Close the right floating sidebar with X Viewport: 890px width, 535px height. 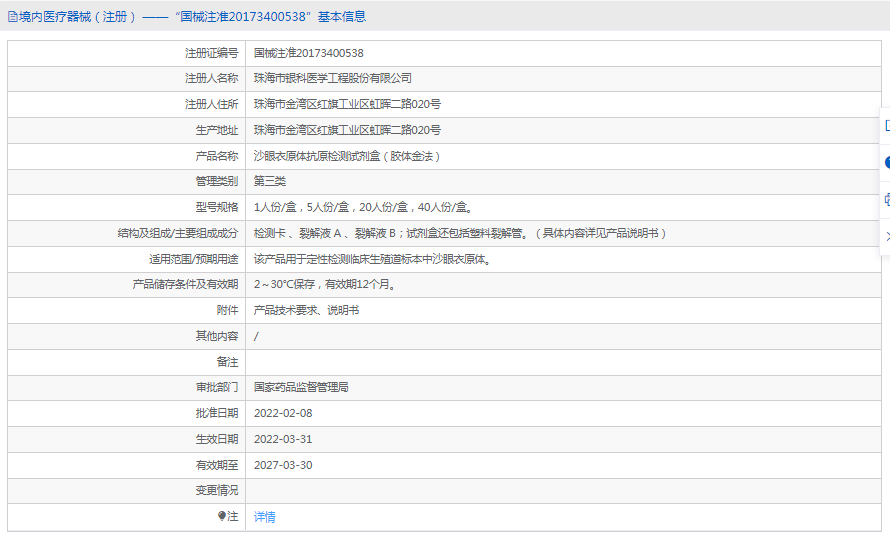(886, 236)
